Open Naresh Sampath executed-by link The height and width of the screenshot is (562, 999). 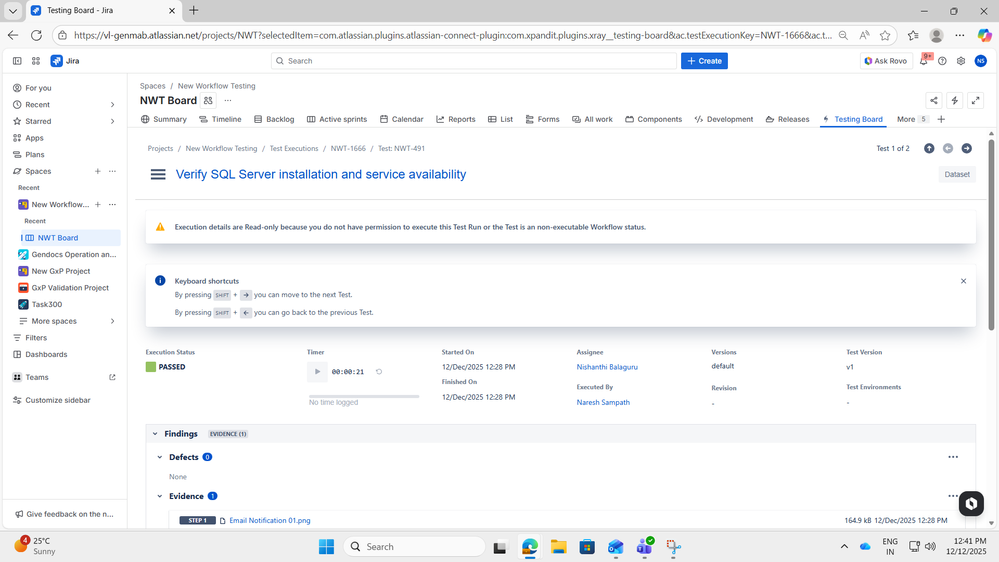(603, 403)
